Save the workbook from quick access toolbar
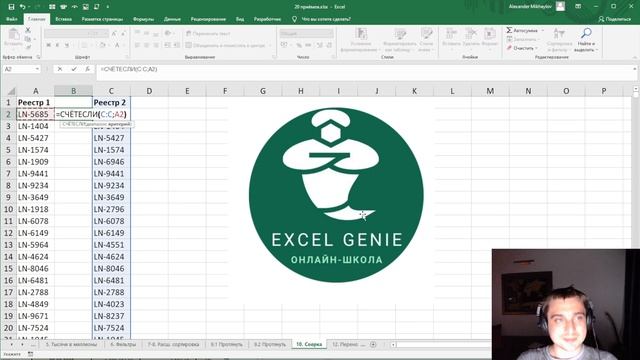Image resolution: width=640 pixels, height=360 pixels. [11, 7]
